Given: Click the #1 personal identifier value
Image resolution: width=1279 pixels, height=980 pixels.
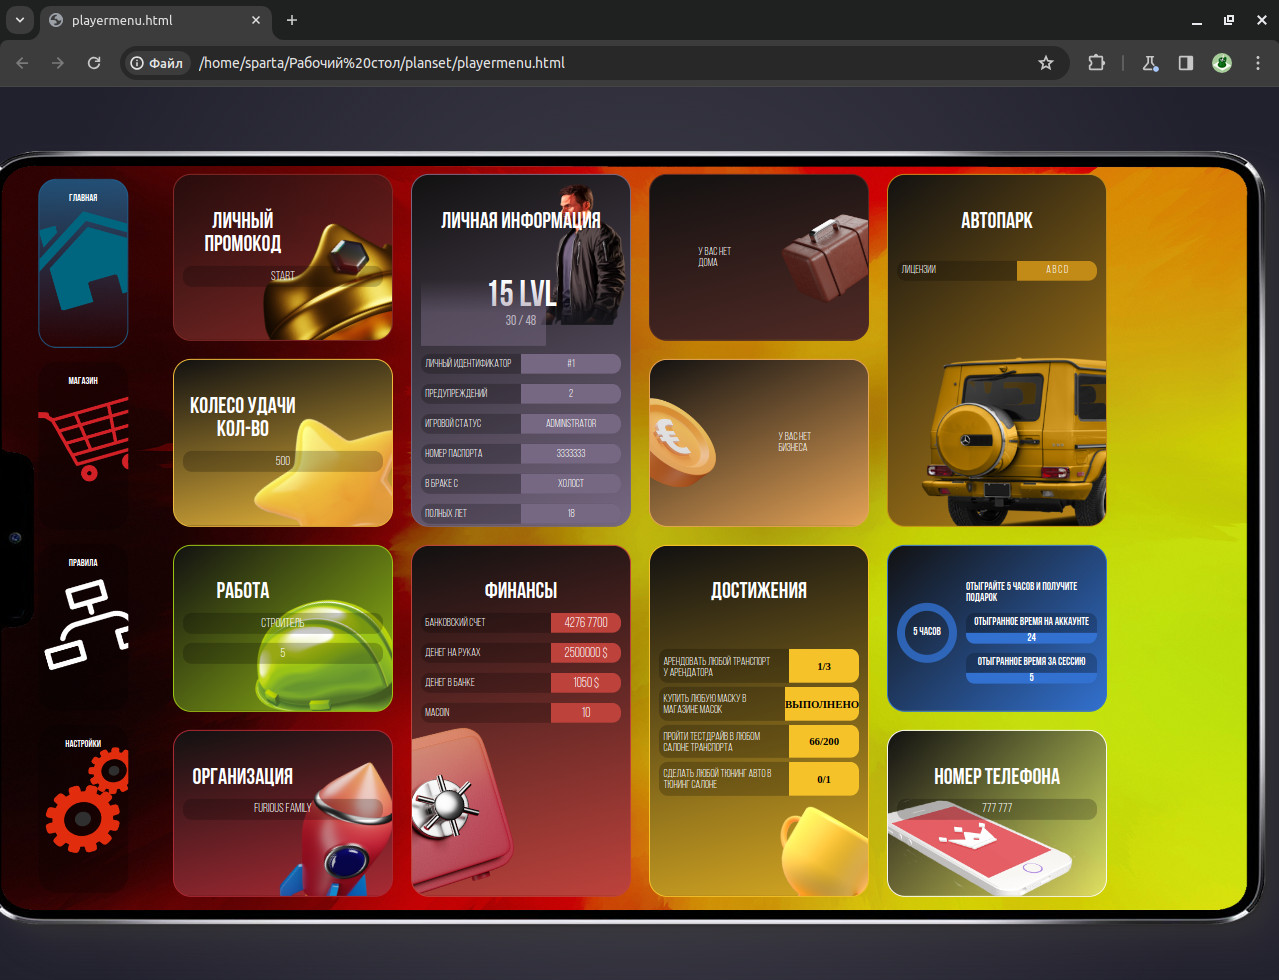Looking at the screenshot, I should (571, 364).
